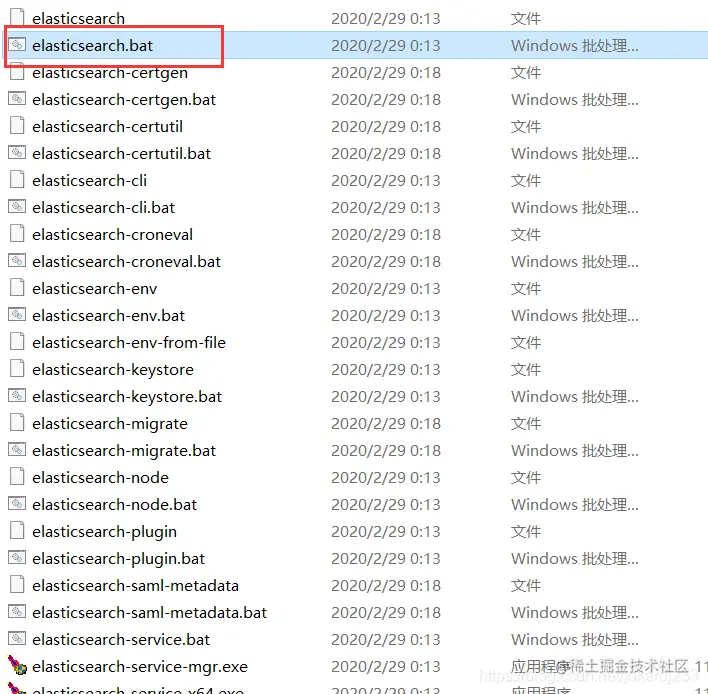
Task: Click the elasticsearch-migrate.bat batch icon
Action: [x=17, y=450]
